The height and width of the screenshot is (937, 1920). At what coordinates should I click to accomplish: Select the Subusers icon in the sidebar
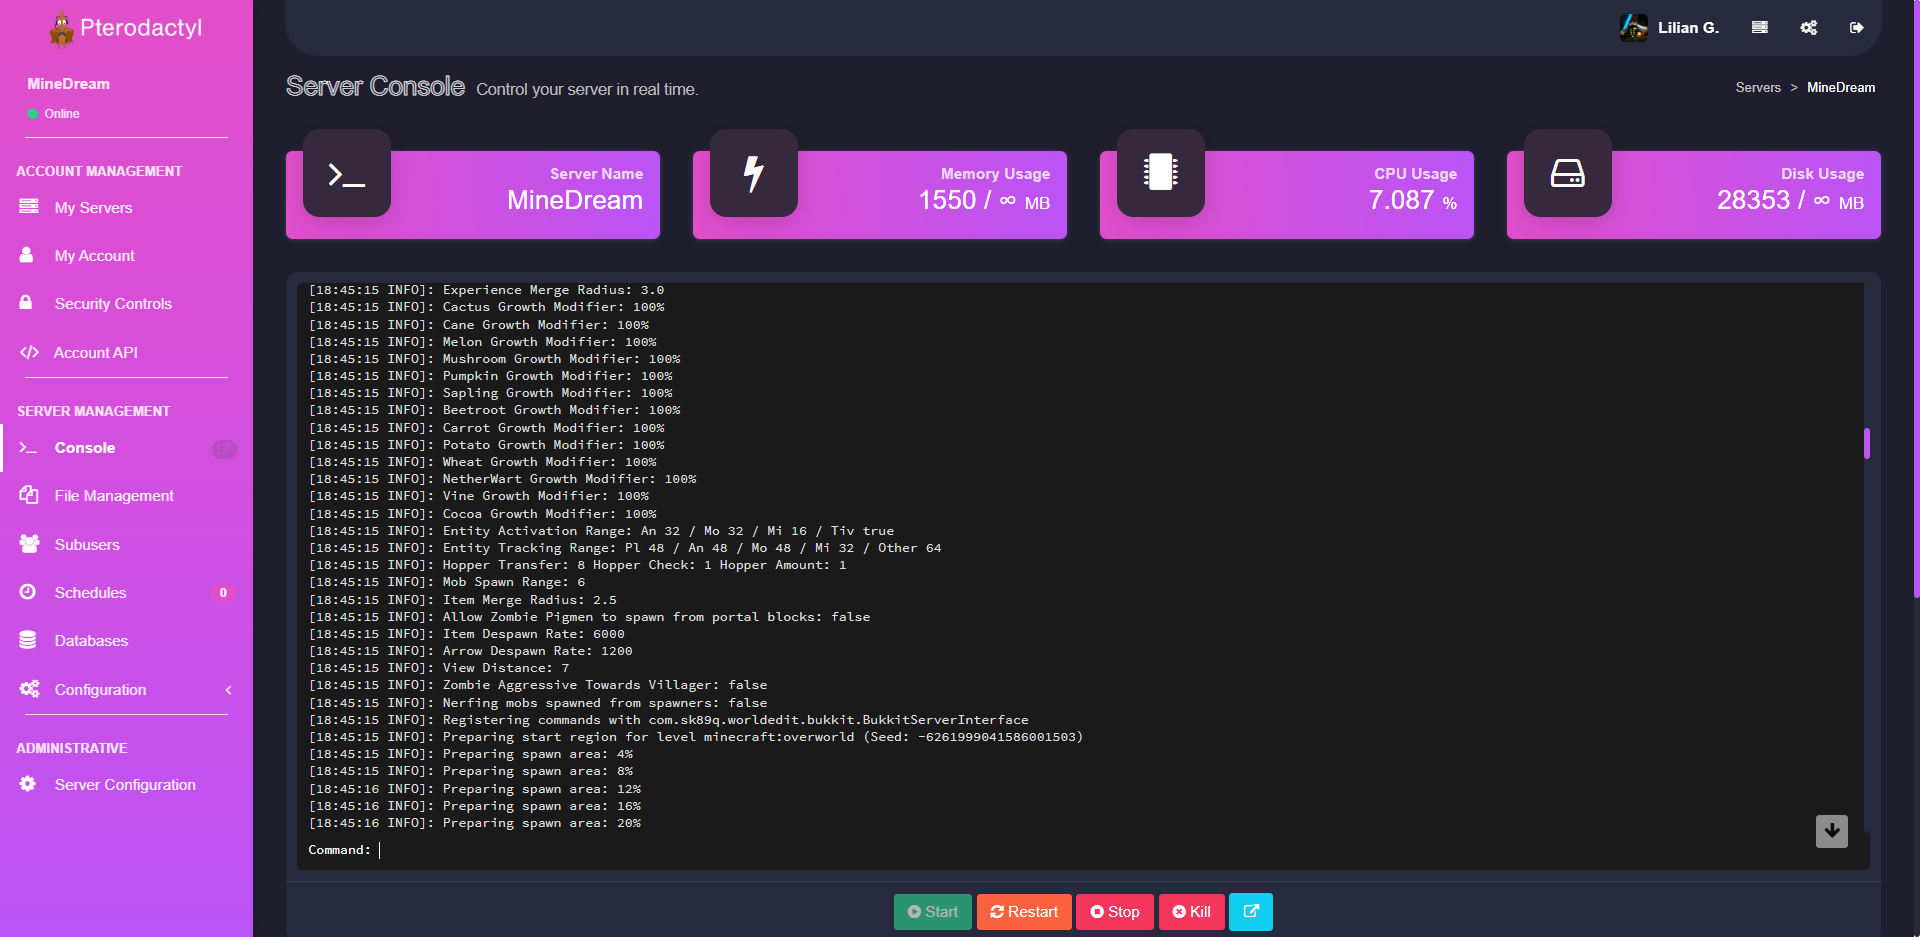[29, 543]
